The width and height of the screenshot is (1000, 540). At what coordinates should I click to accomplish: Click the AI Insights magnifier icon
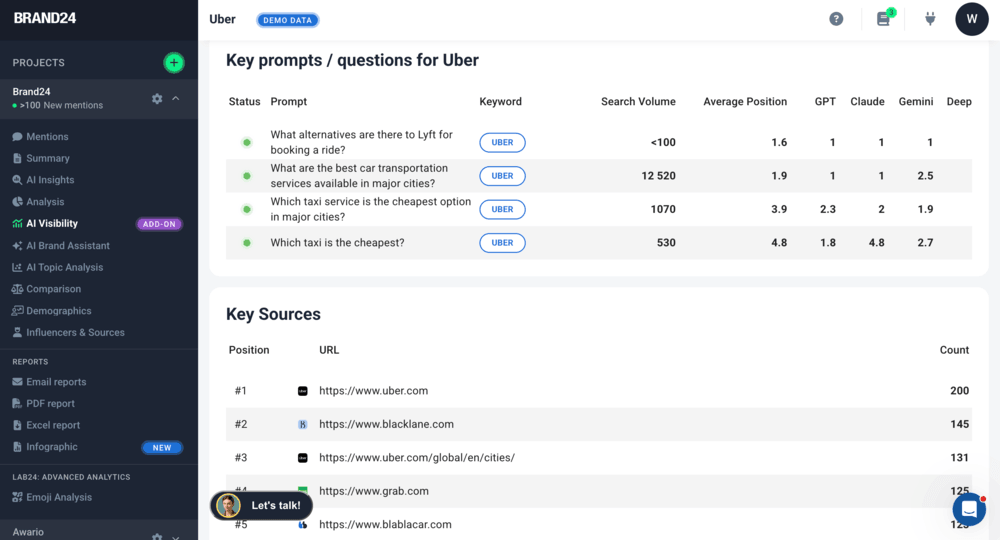pyautogui.click(x=17, y=180)
